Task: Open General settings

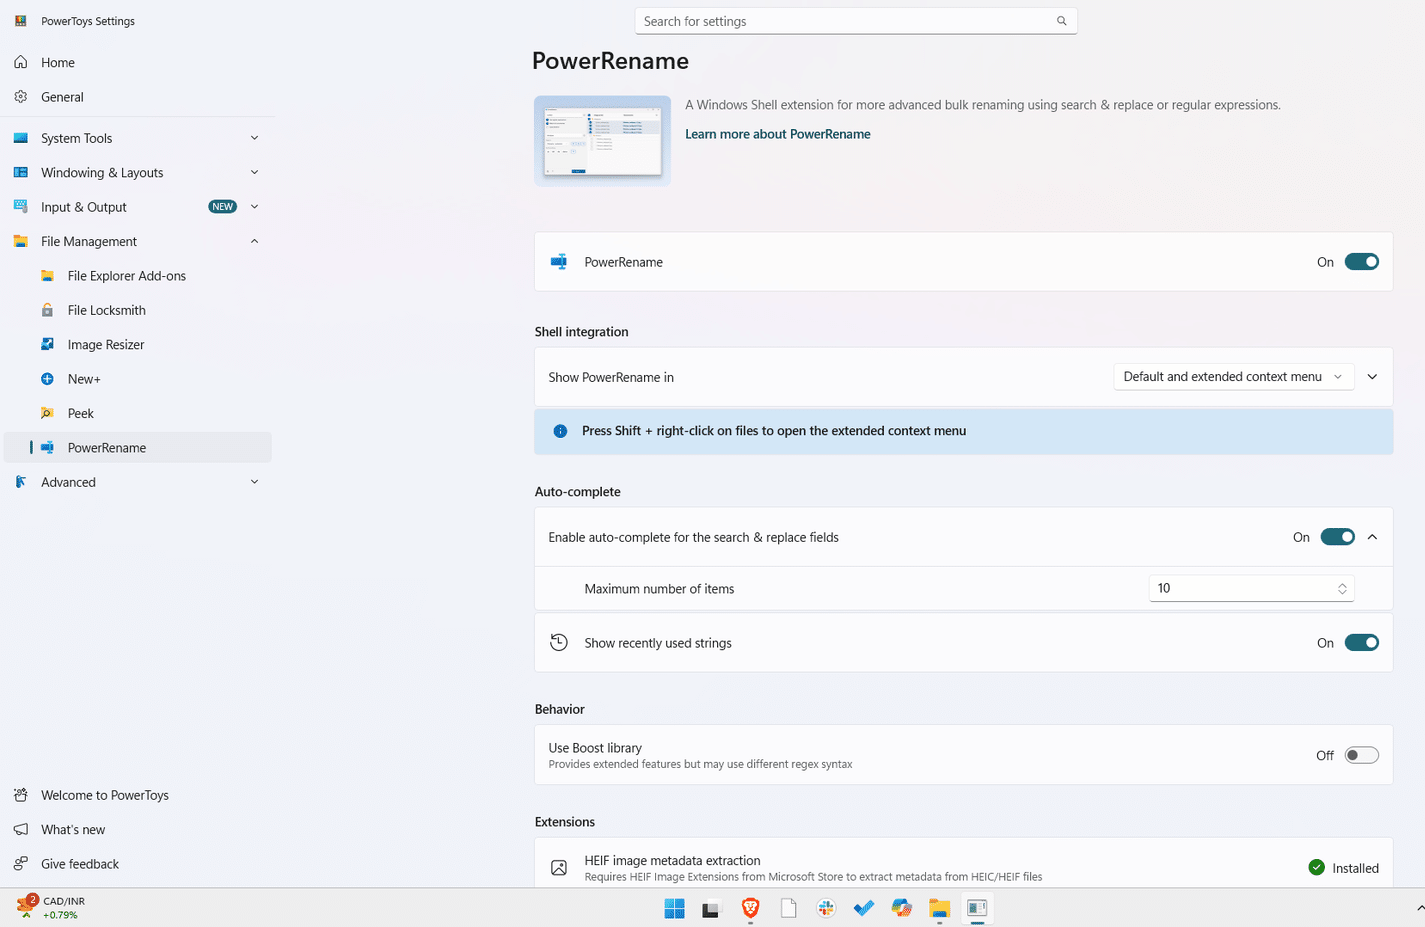Action: coord(137,97)
